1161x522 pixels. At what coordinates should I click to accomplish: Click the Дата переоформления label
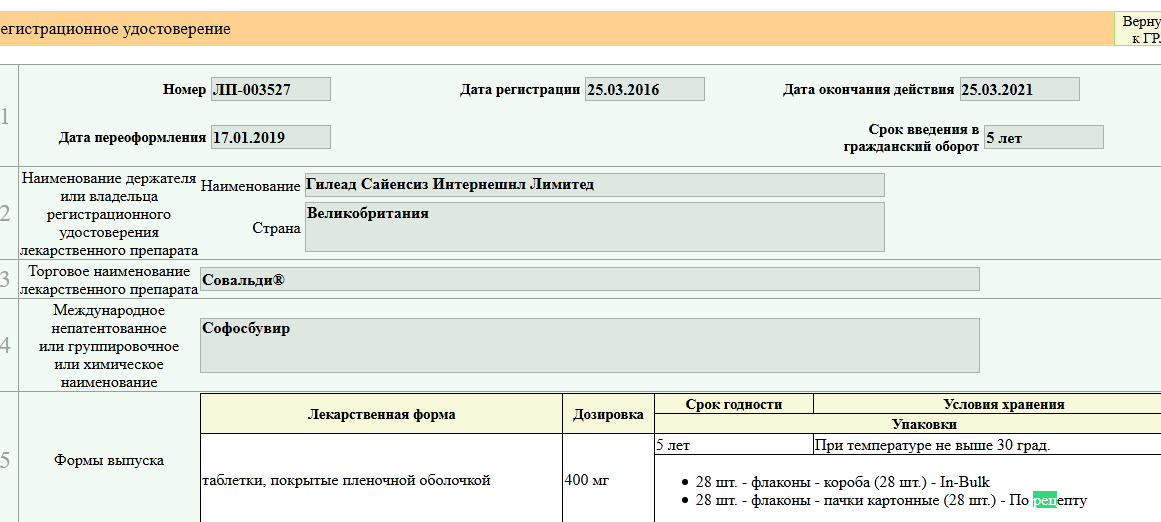click(x=133, y=137)
